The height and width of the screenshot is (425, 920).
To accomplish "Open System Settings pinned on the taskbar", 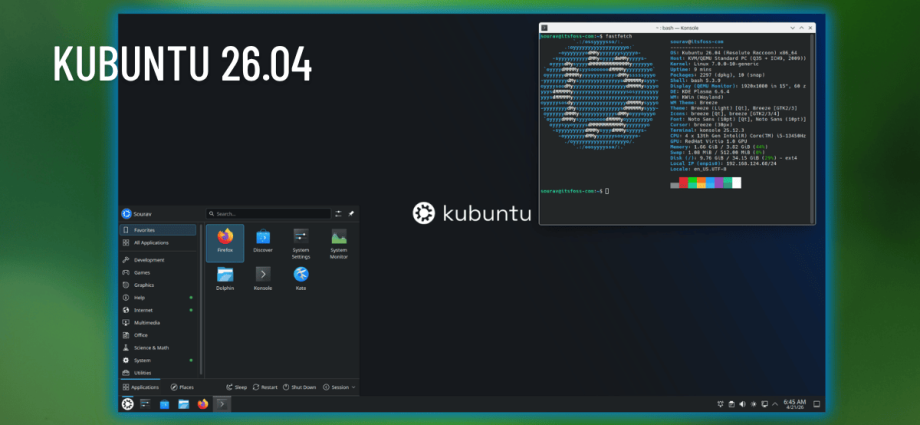I will coord(146,404).
